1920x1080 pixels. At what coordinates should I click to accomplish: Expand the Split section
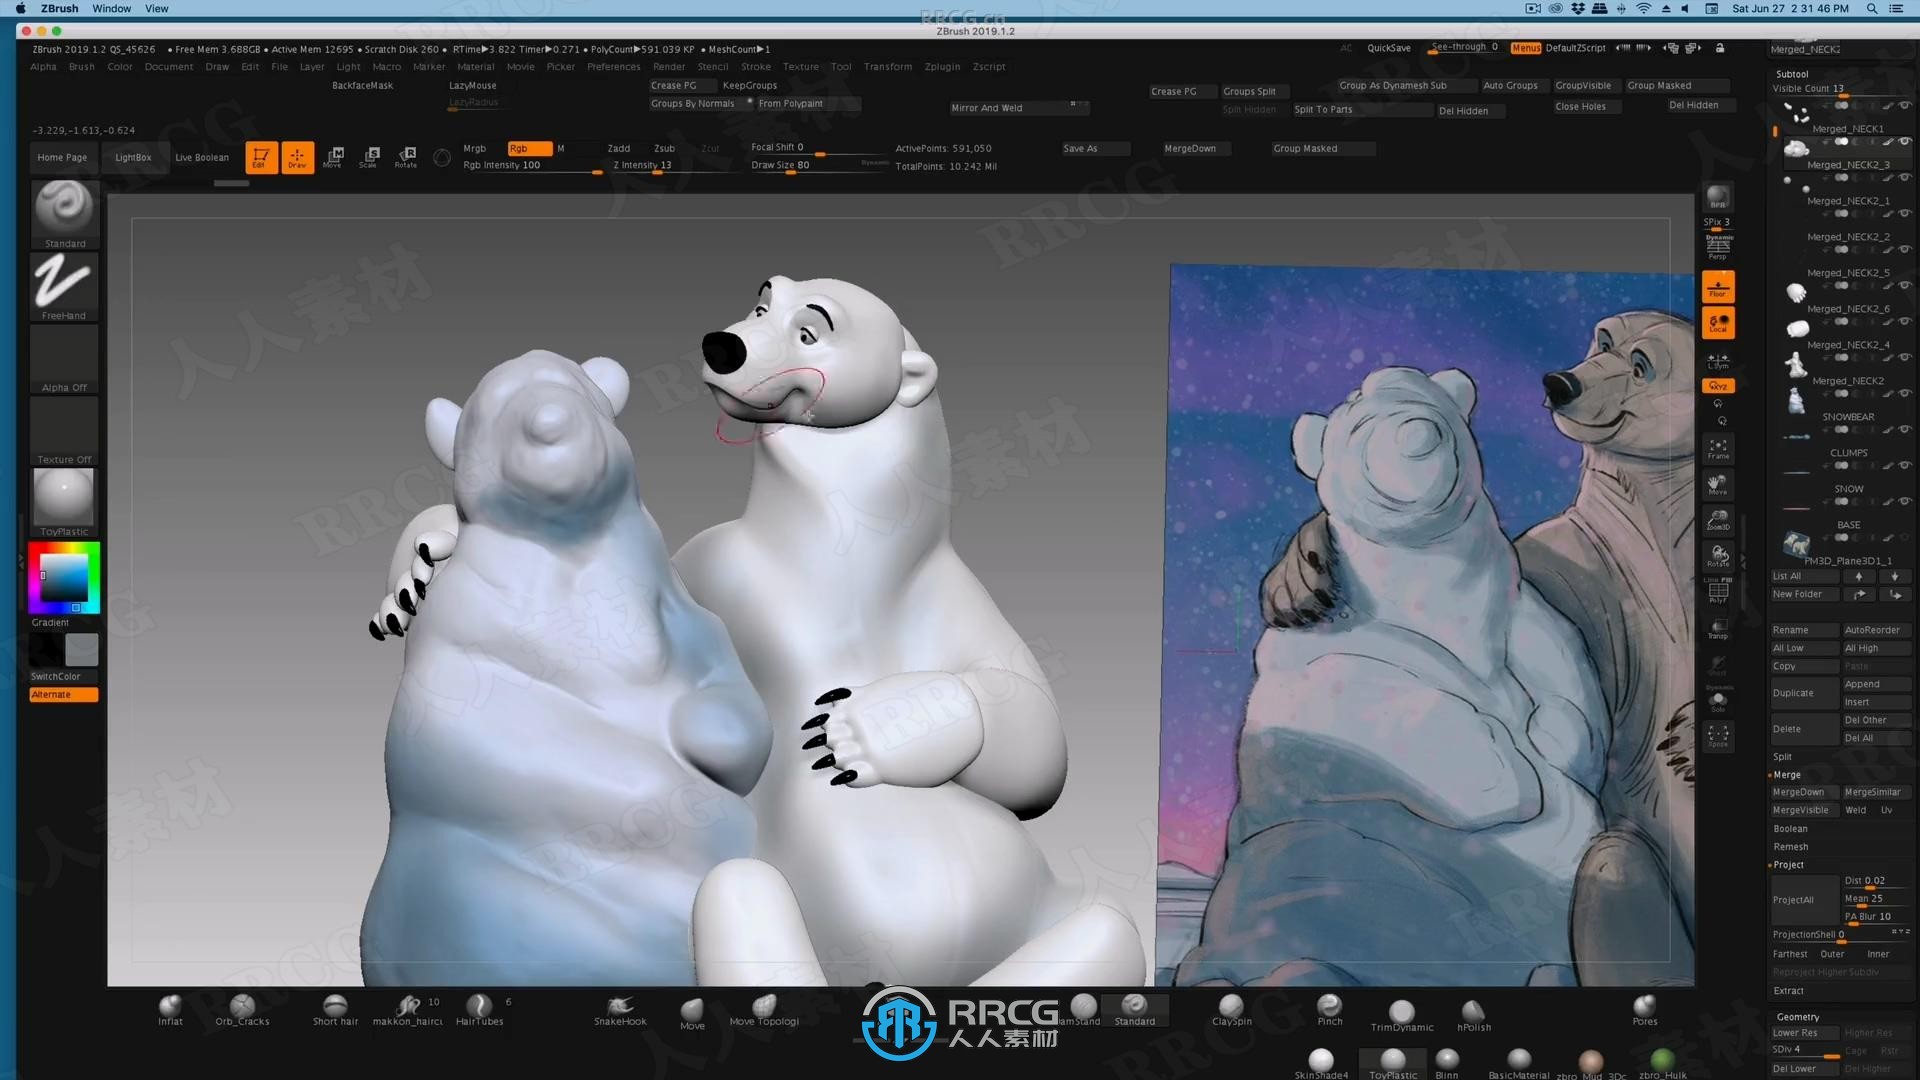pos(1782,757)
